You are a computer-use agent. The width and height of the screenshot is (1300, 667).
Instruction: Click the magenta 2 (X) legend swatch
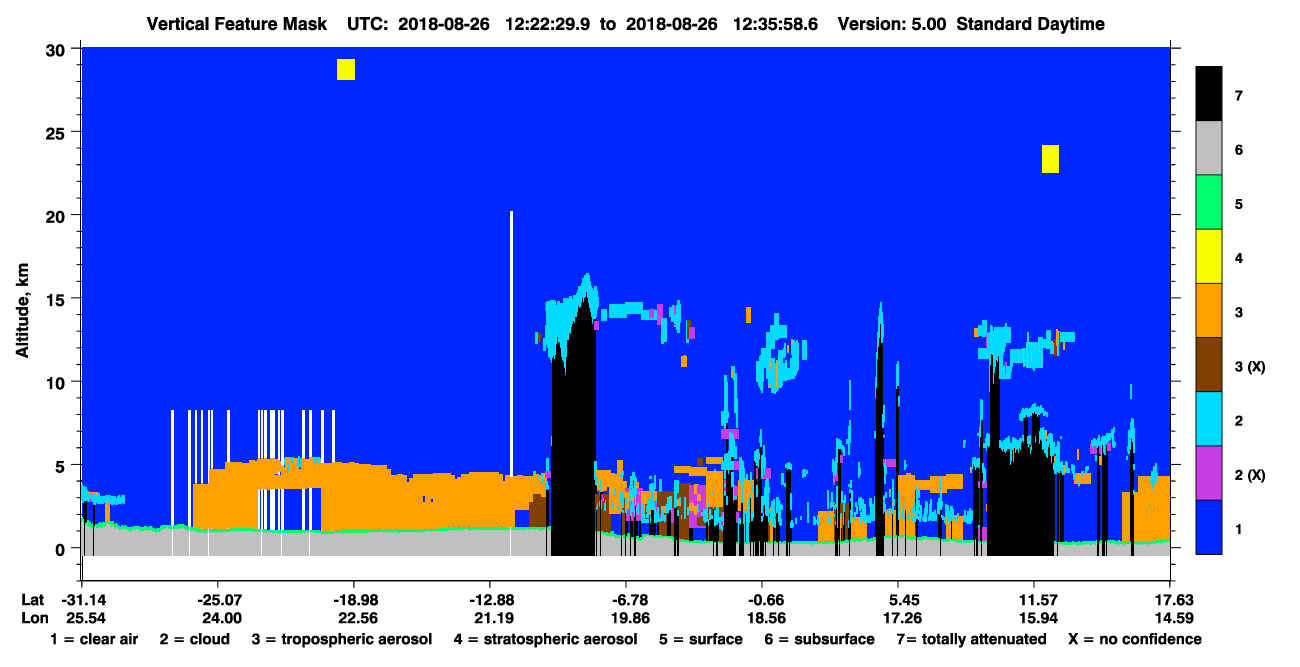pyautogui.click(x=1209, y=473)
